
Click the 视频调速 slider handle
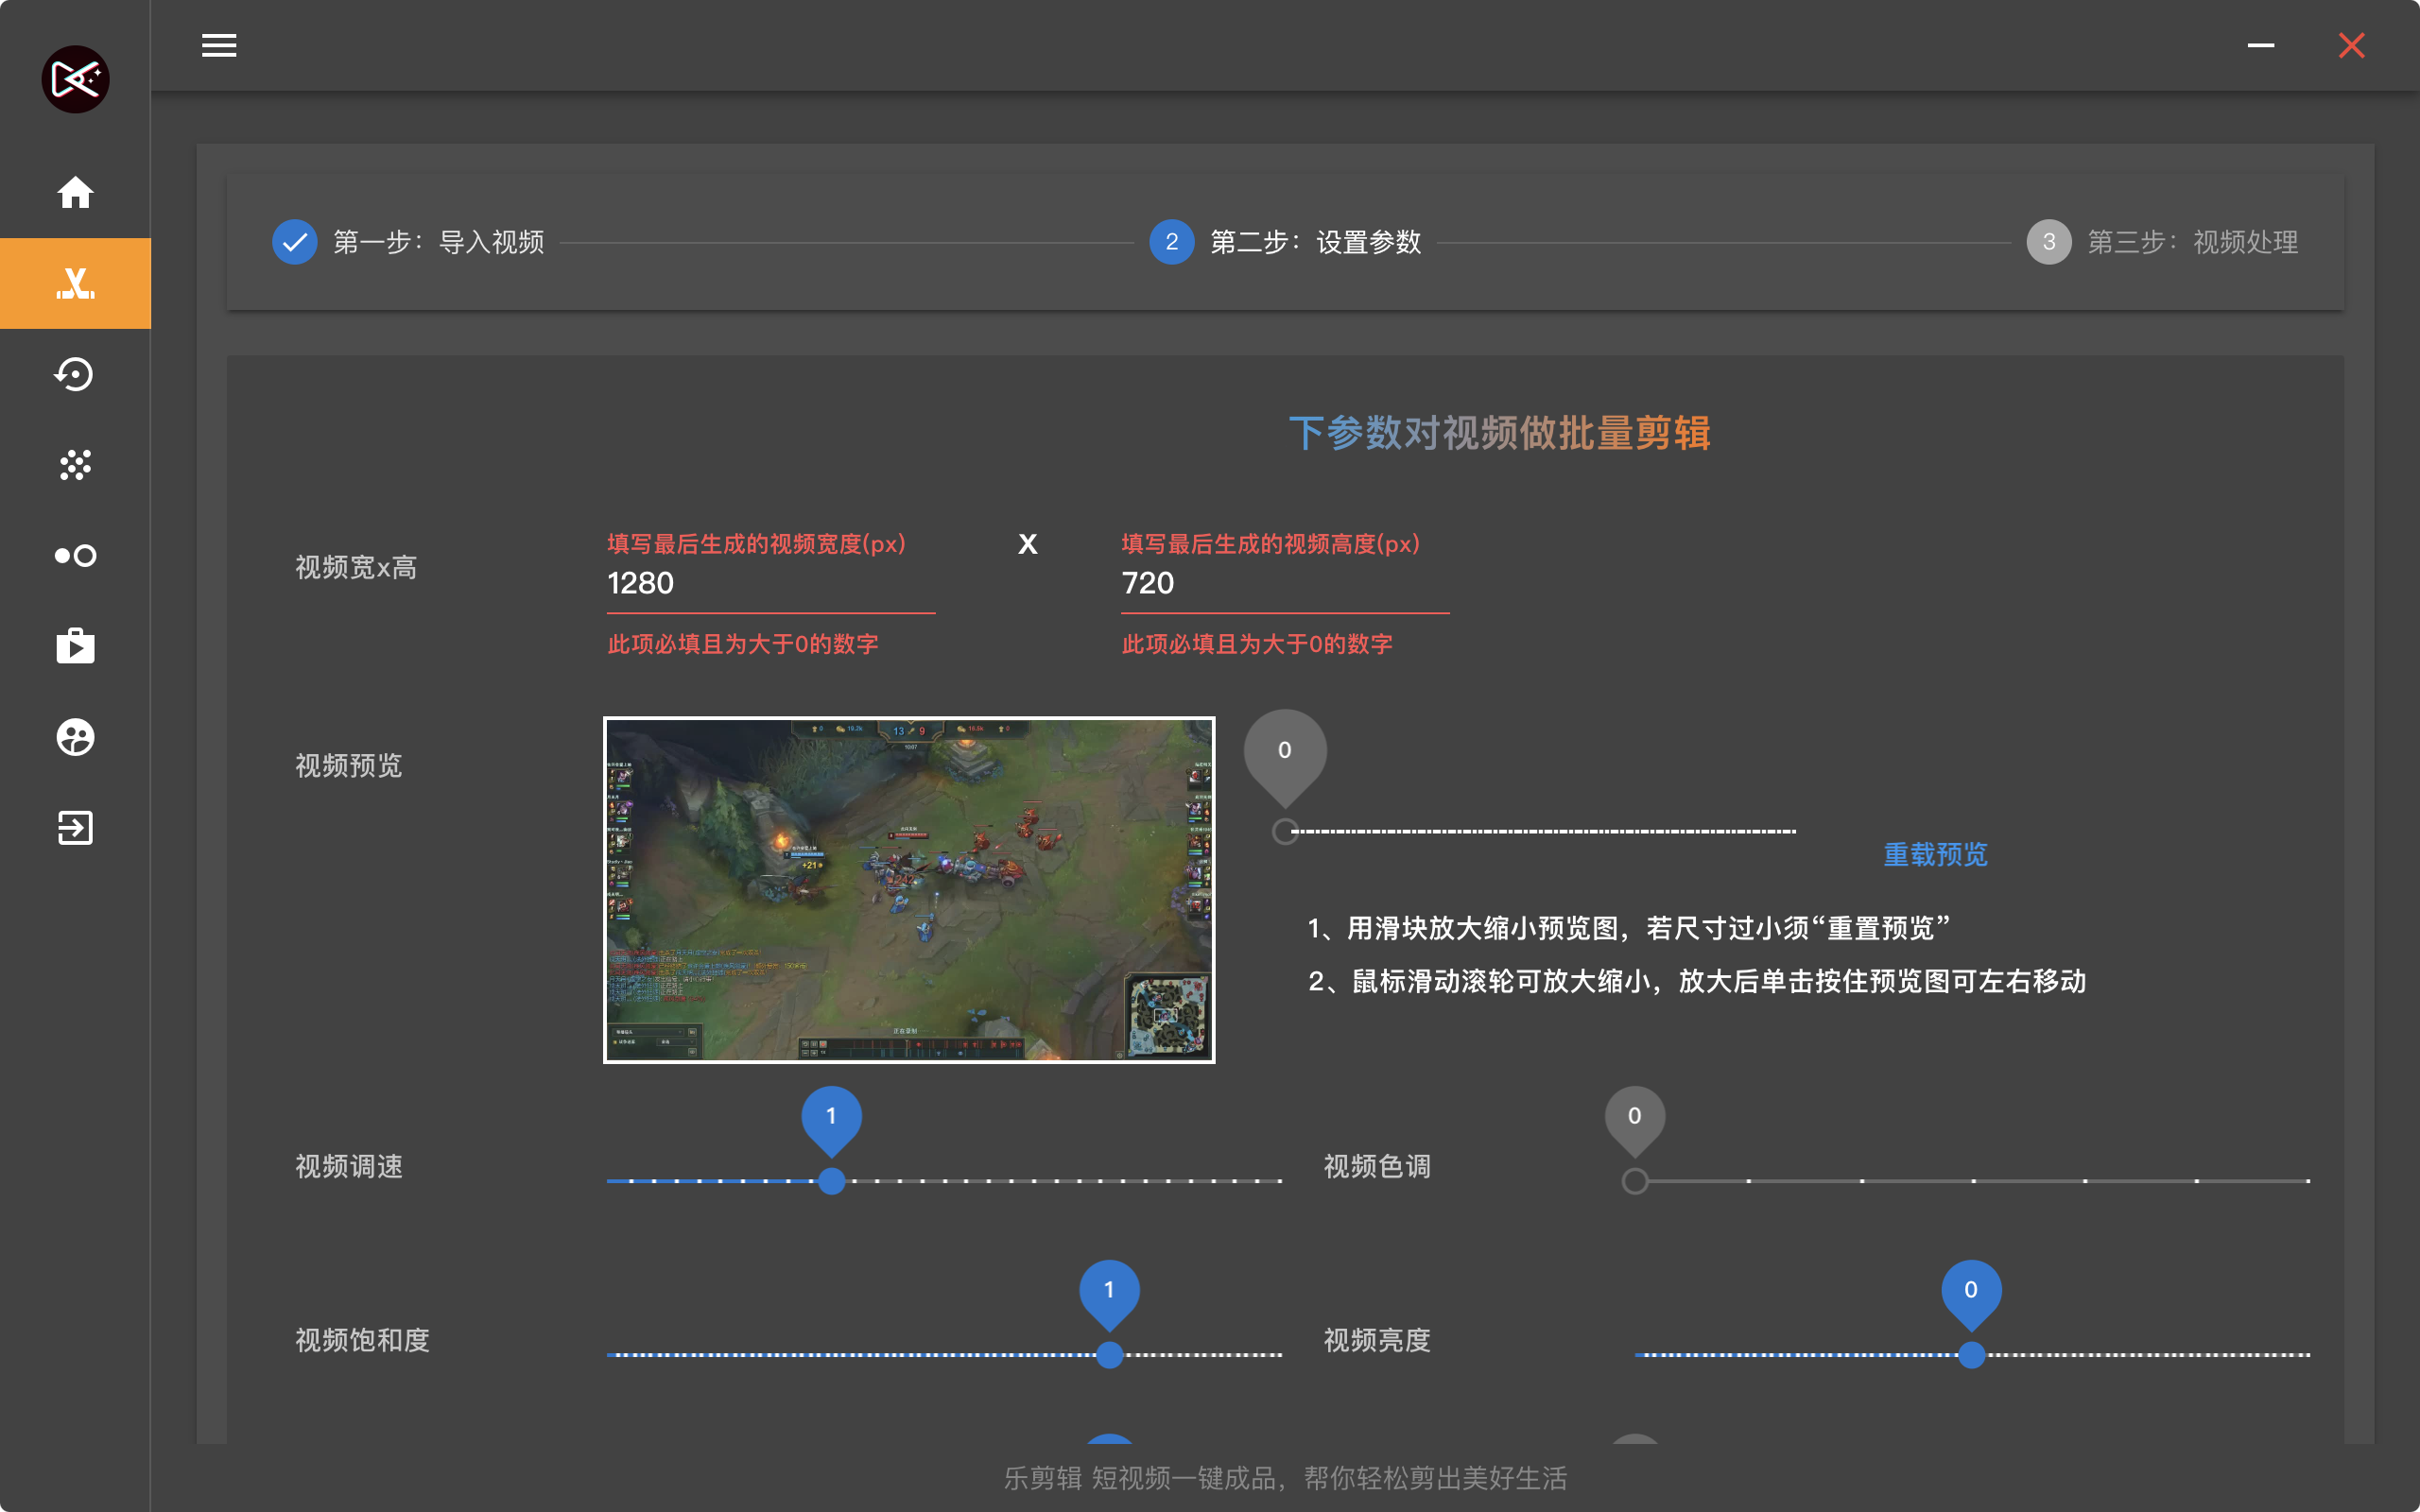831,1181
